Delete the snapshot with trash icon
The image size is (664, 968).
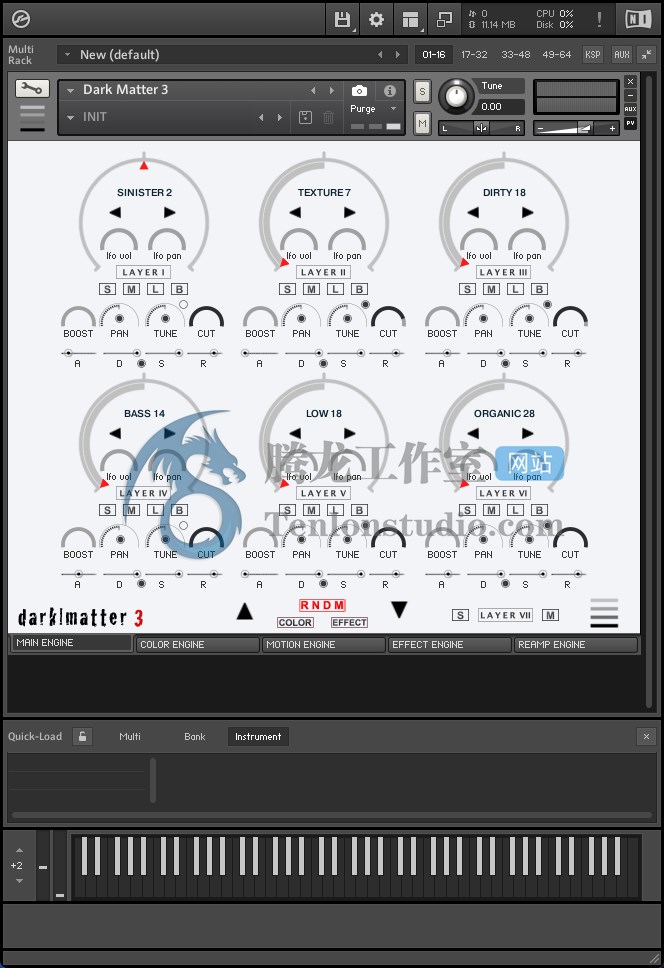coord(328,117)
